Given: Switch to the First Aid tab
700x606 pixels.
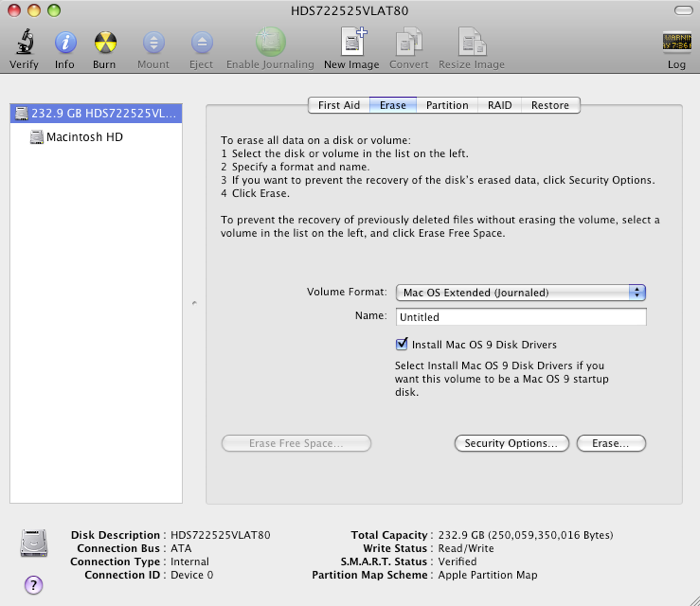Looking at the screenshot, I should (x=338, y=105).
